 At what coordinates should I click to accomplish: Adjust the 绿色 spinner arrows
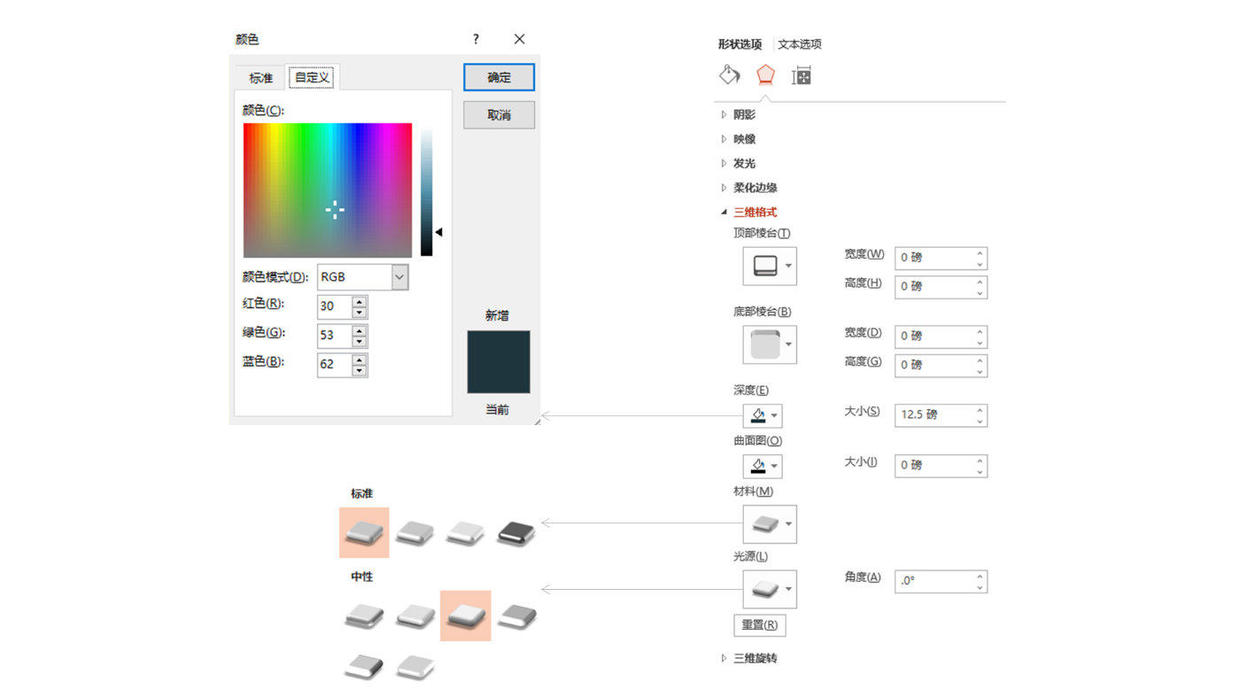point(360,336)
